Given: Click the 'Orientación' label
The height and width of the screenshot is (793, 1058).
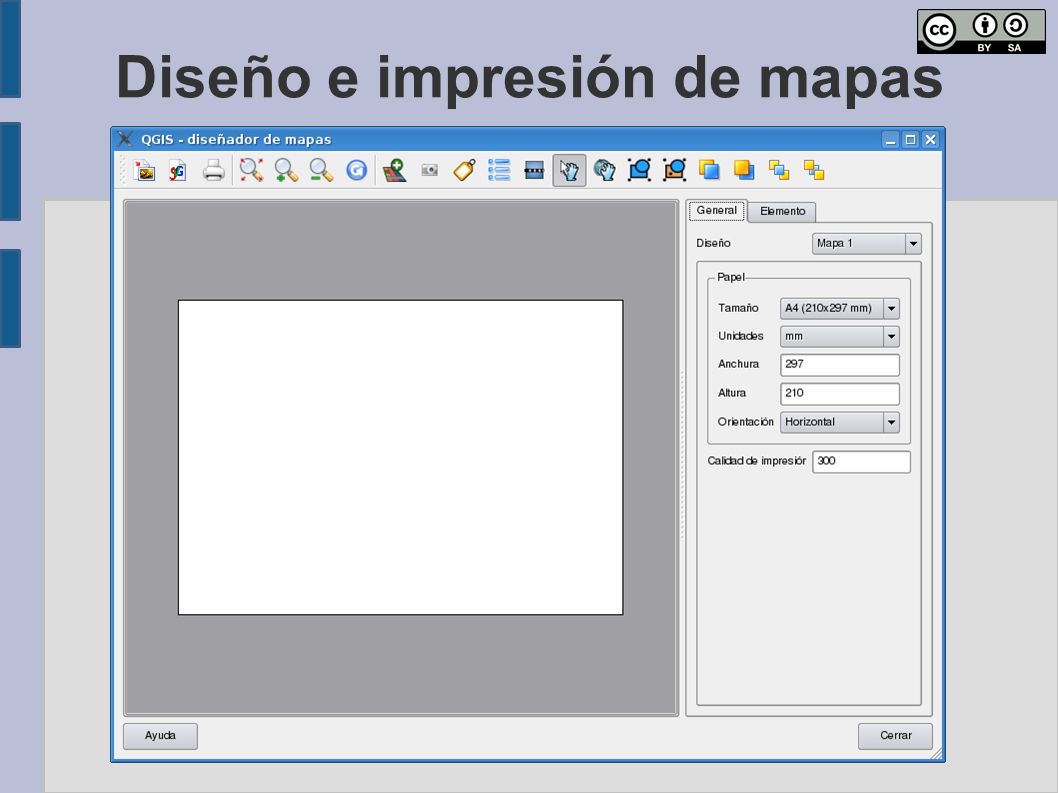Looking at the screenshot, I should click(x=746, y=422).
